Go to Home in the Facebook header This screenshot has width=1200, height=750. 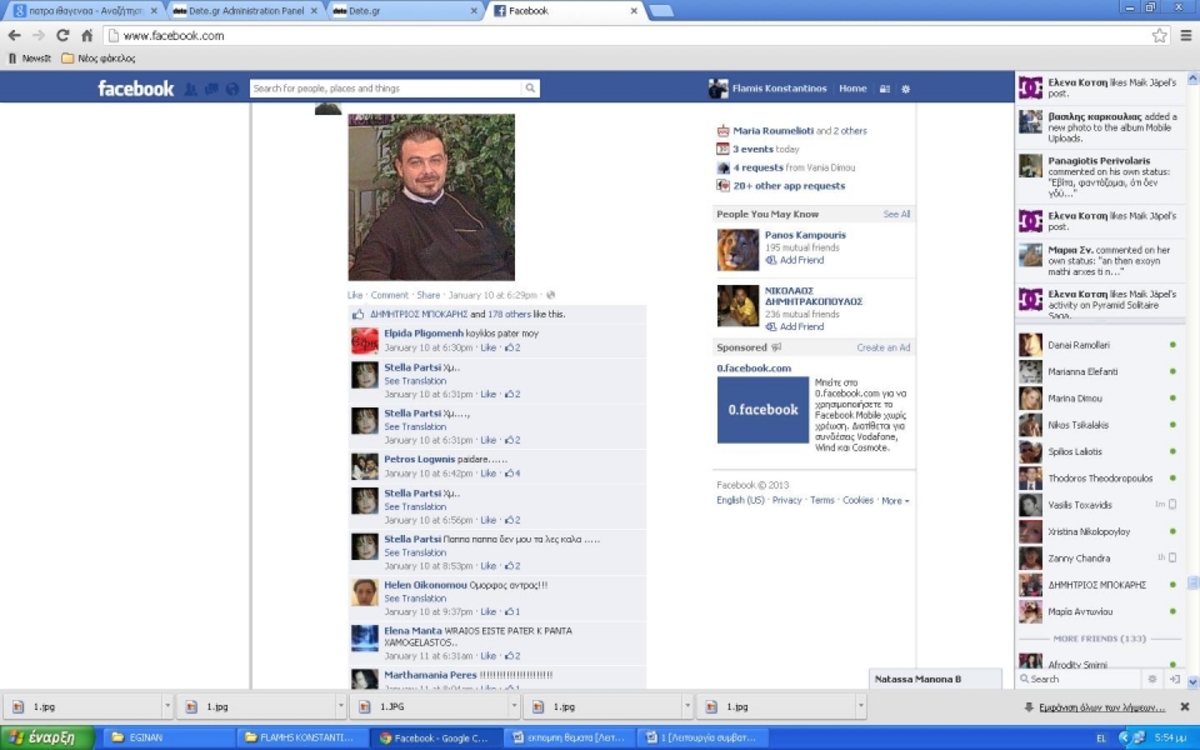pos(853,88)
